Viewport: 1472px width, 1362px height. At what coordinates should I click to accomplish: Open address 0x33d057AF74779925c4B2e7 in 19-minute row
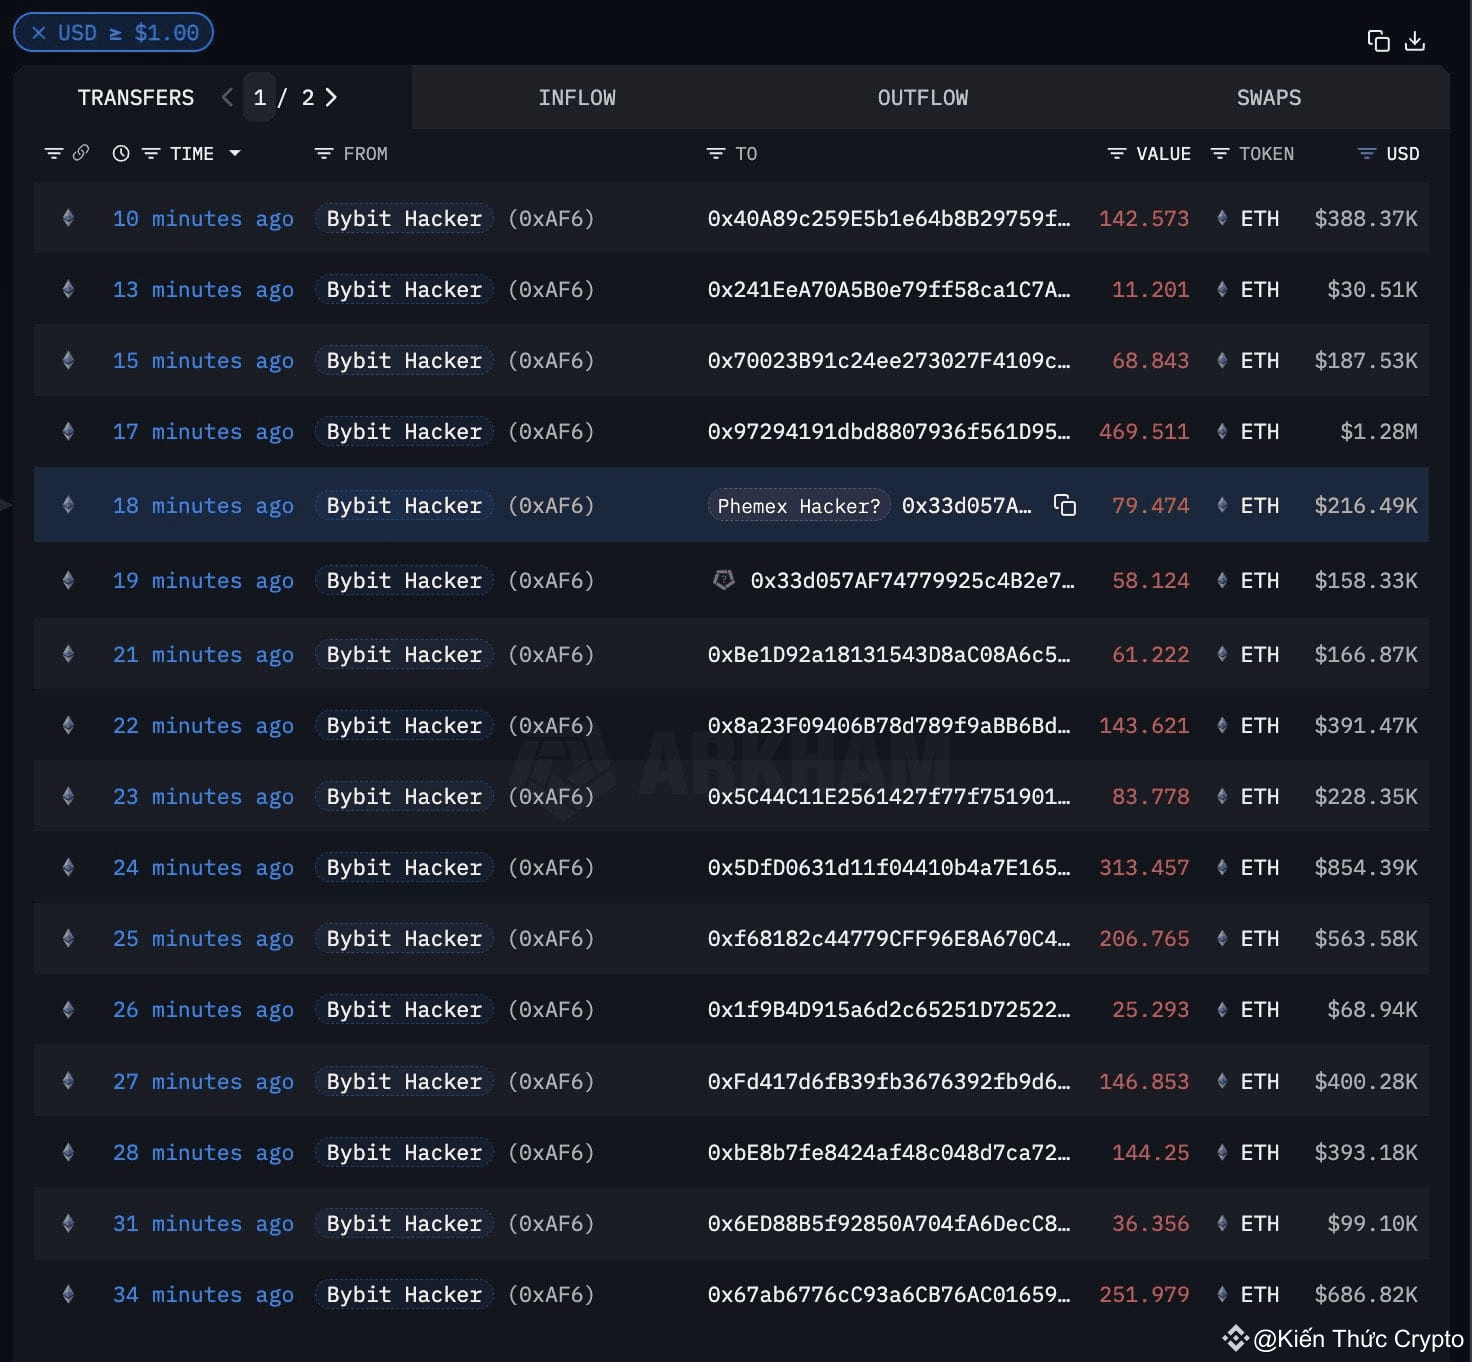[912, 580]
